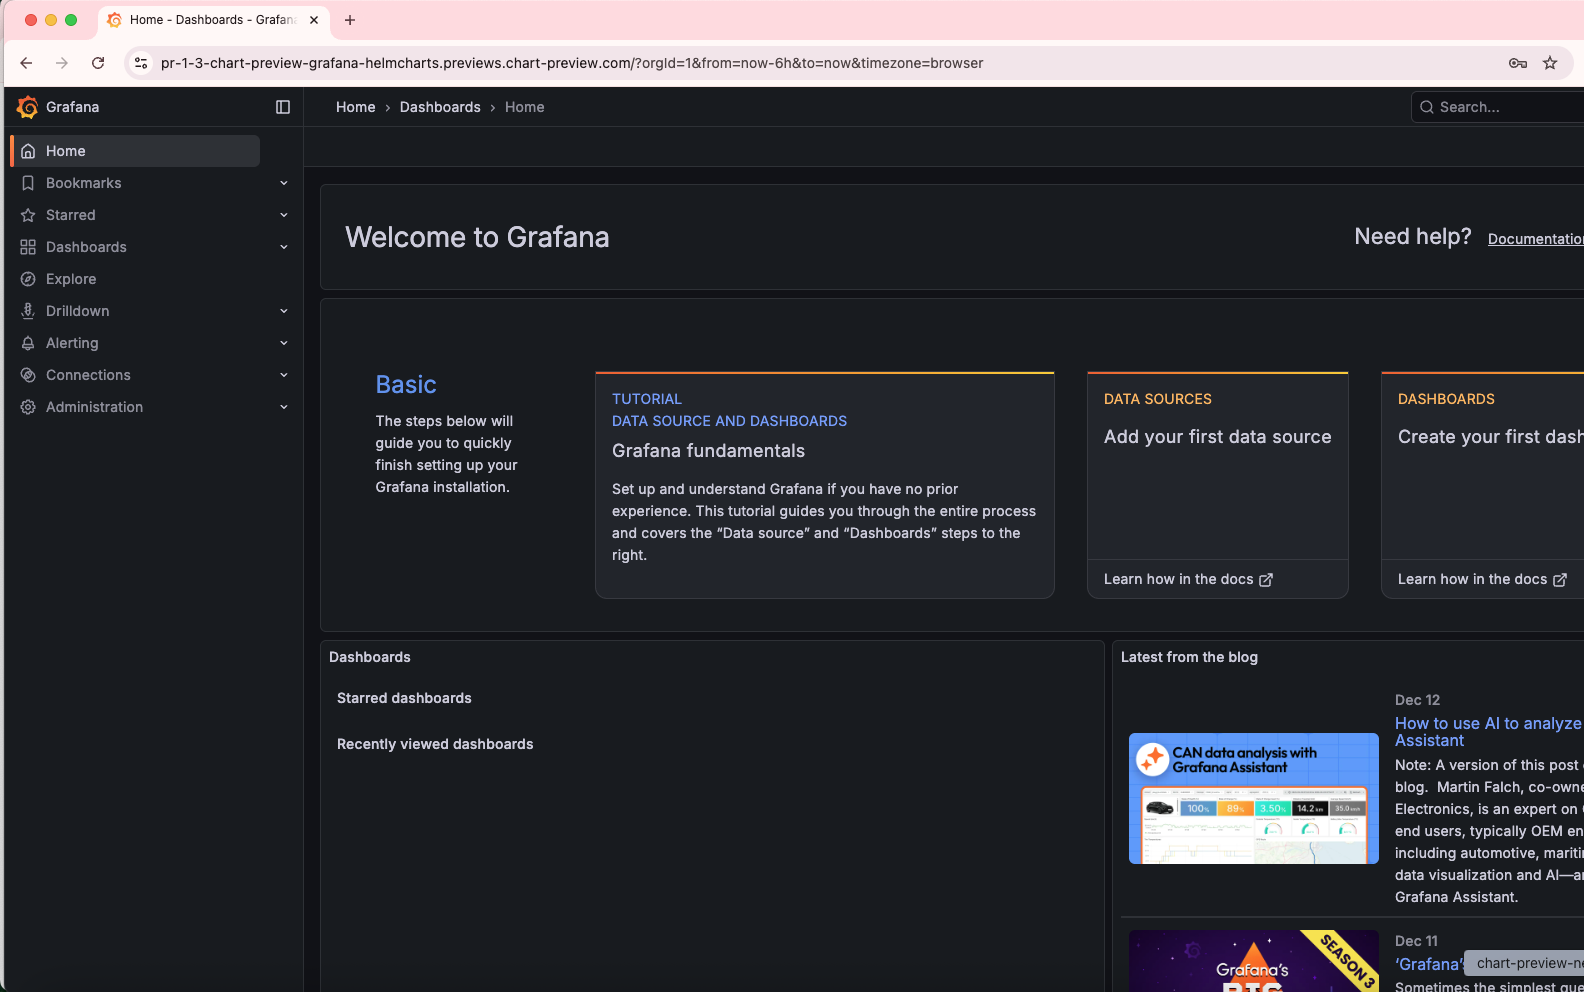Expand the Starred section chevron
Screen dimensions: 1584x992
point(284,215)
